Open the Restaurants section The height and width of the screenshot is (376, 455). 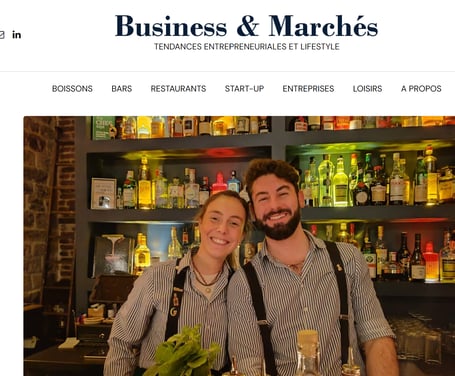178,89
